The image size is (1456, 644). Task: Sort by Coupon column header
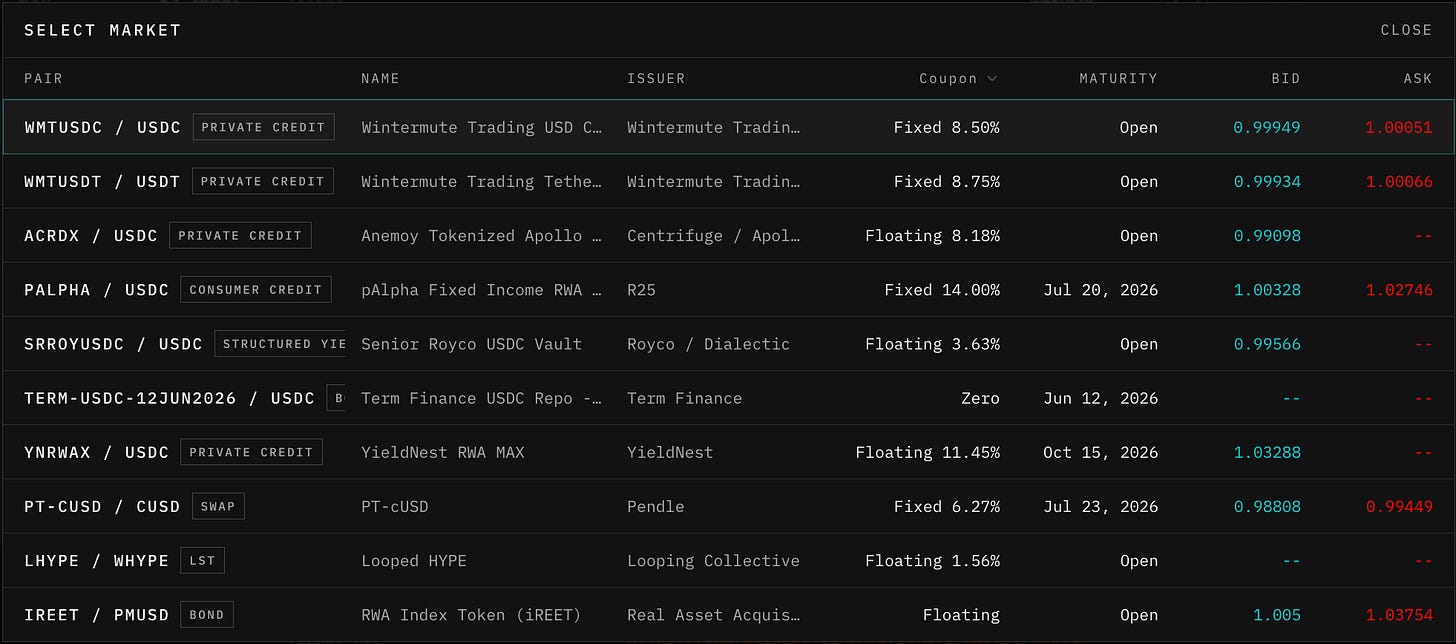tap(958, 78)
